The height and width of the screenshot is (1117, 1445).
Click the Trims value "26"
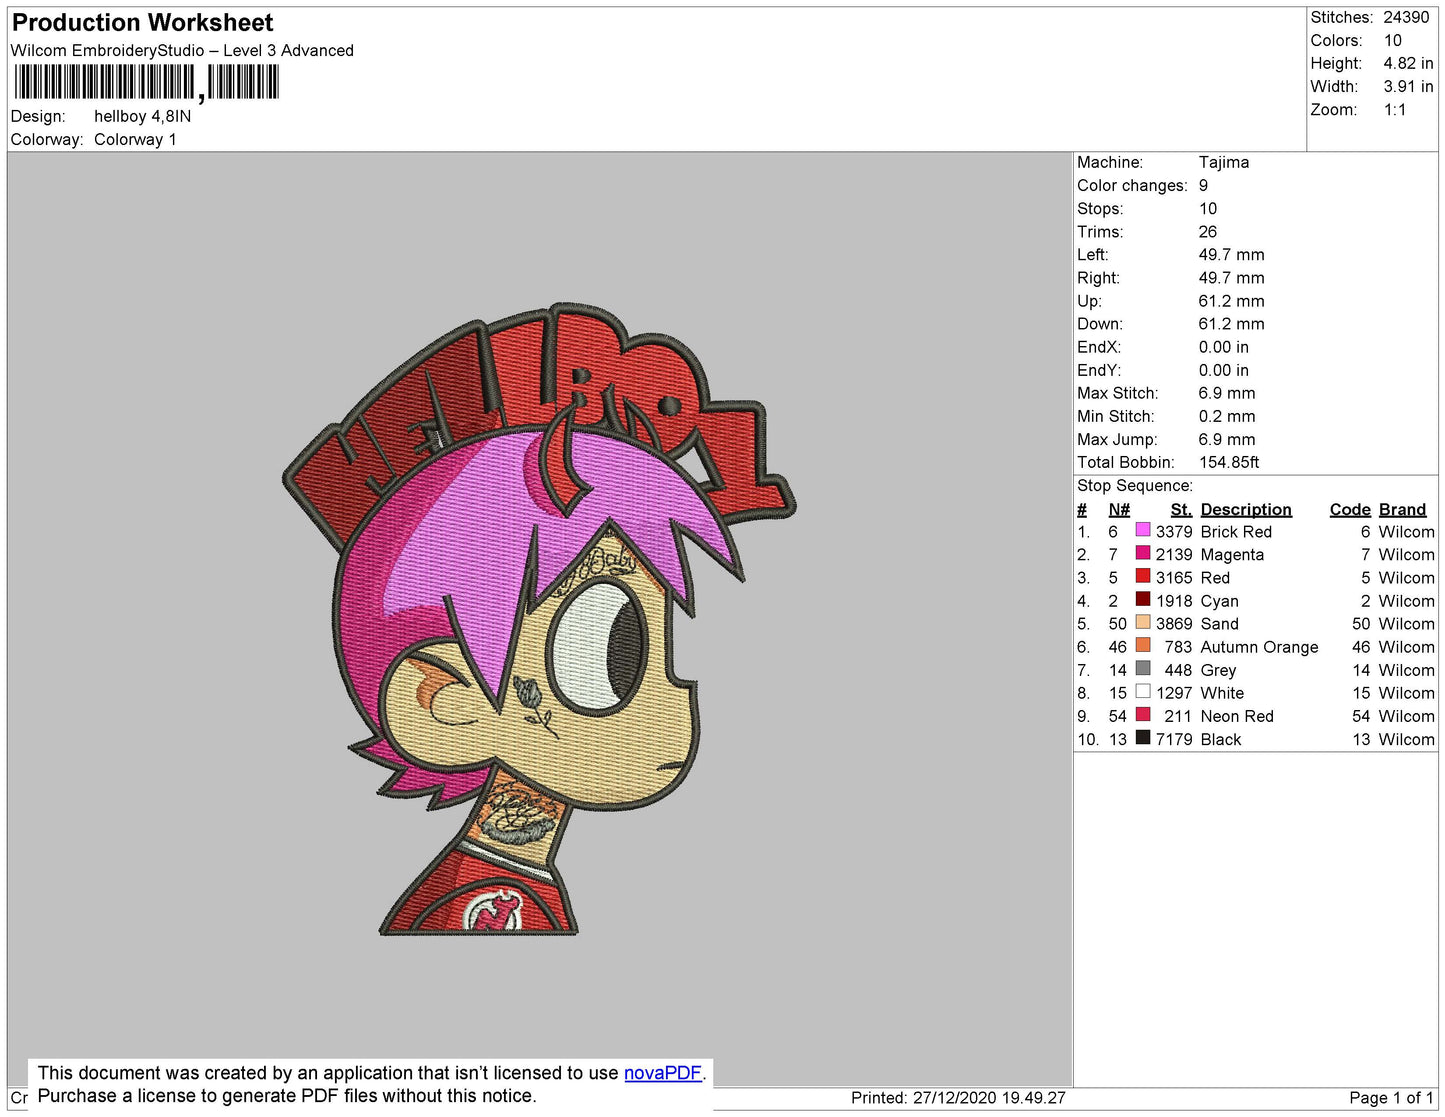[x=1208, y=231]
